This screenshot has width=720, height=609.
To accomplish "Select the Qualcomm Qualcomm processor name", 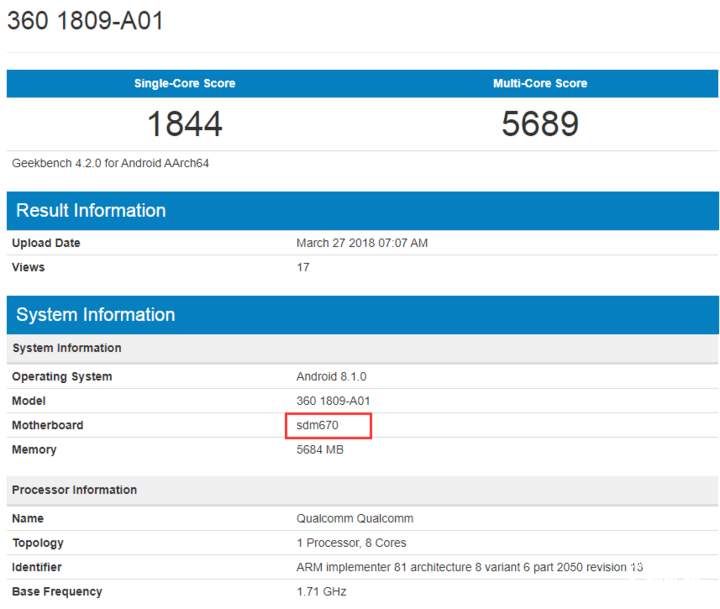I will click(x=355, y=519).
